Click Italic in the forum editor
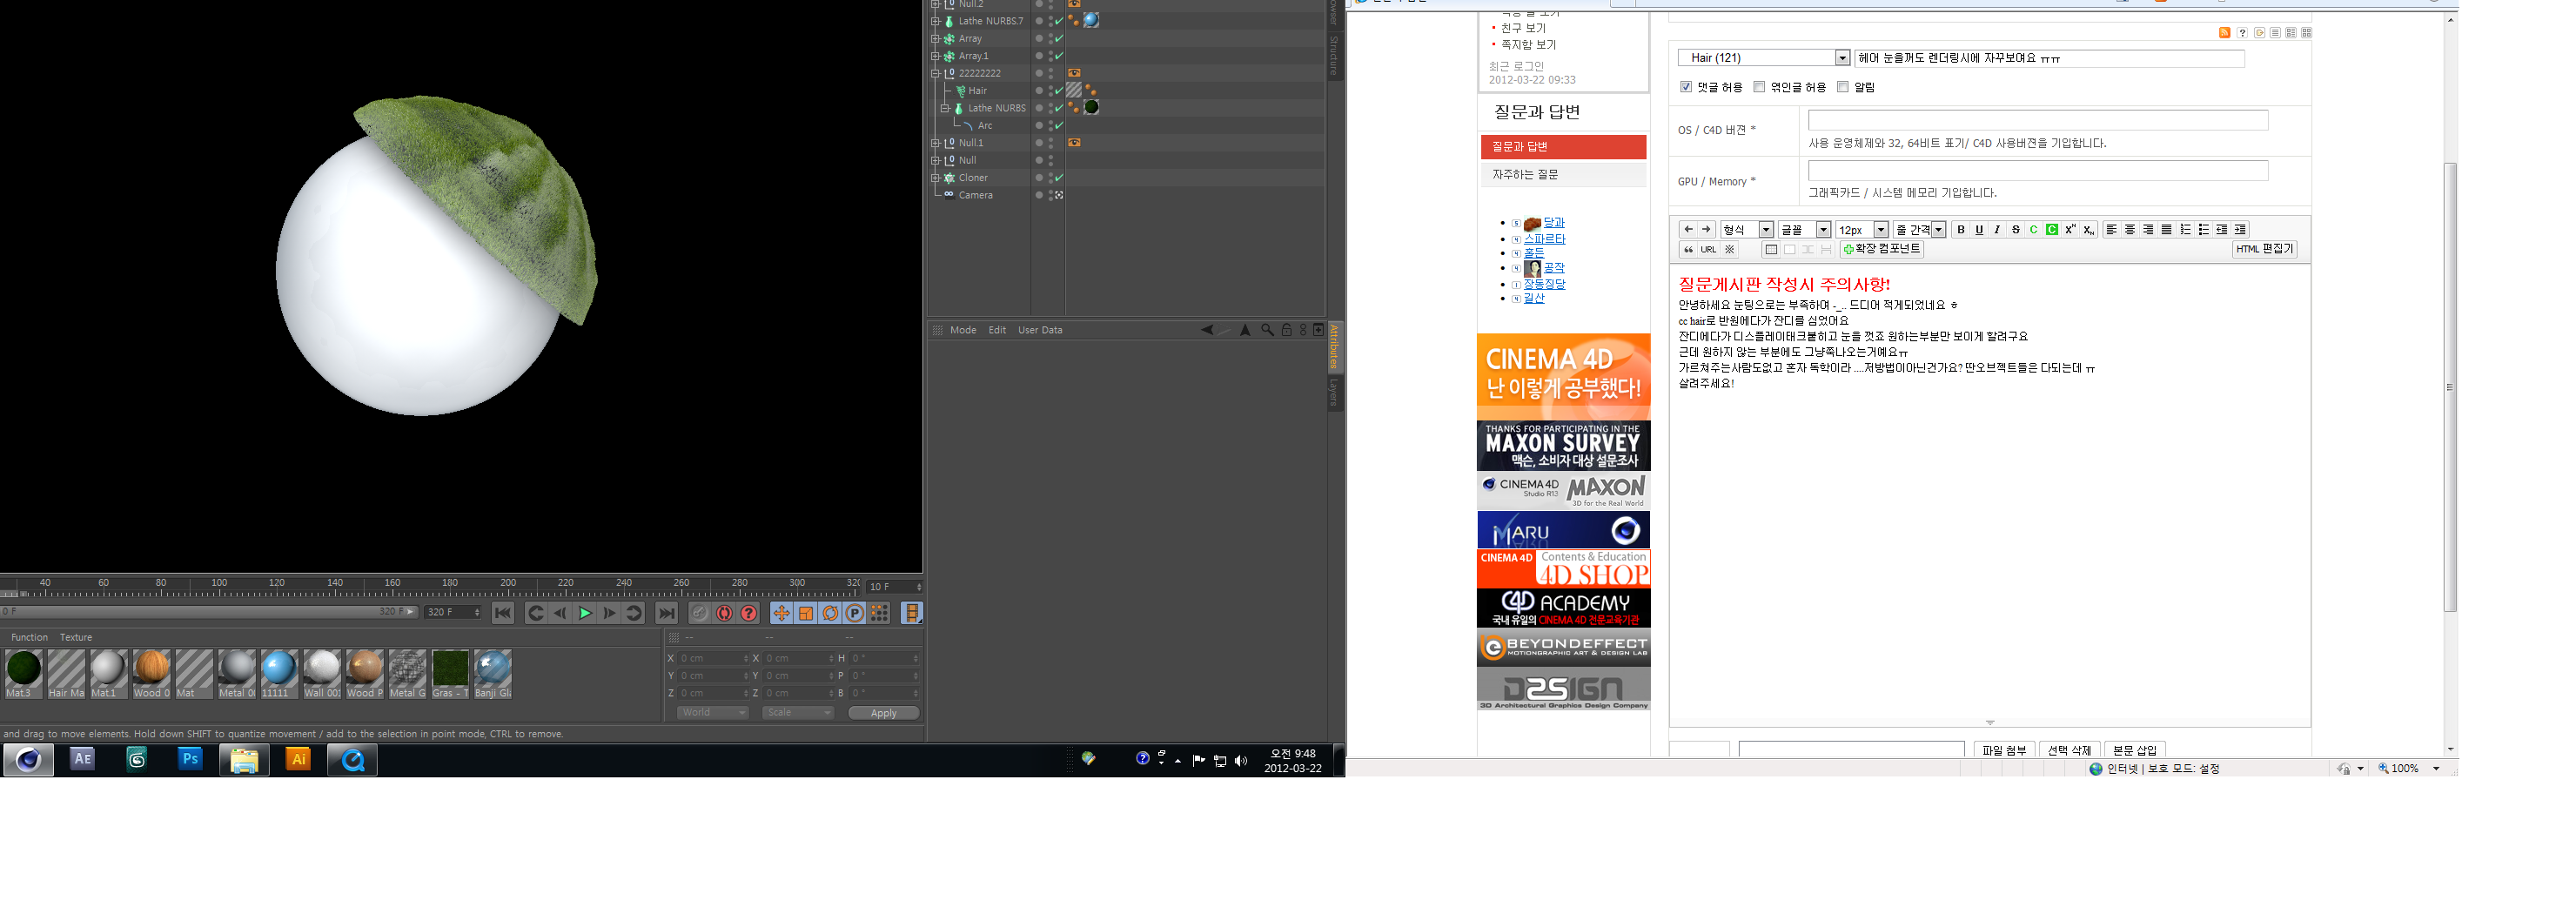Screen dimensions: 2576x914 point(1997,230)
